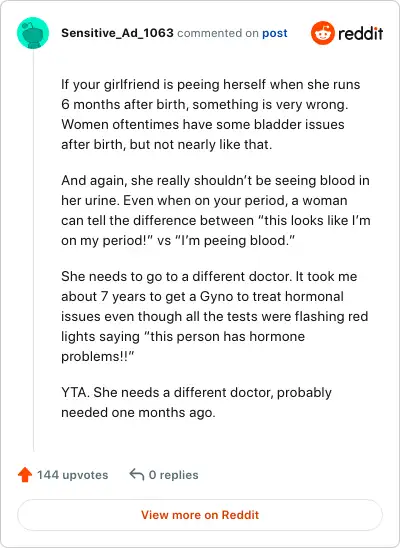Click the paragraph about blood in urine
400x548 pixels.
(216, 210)
